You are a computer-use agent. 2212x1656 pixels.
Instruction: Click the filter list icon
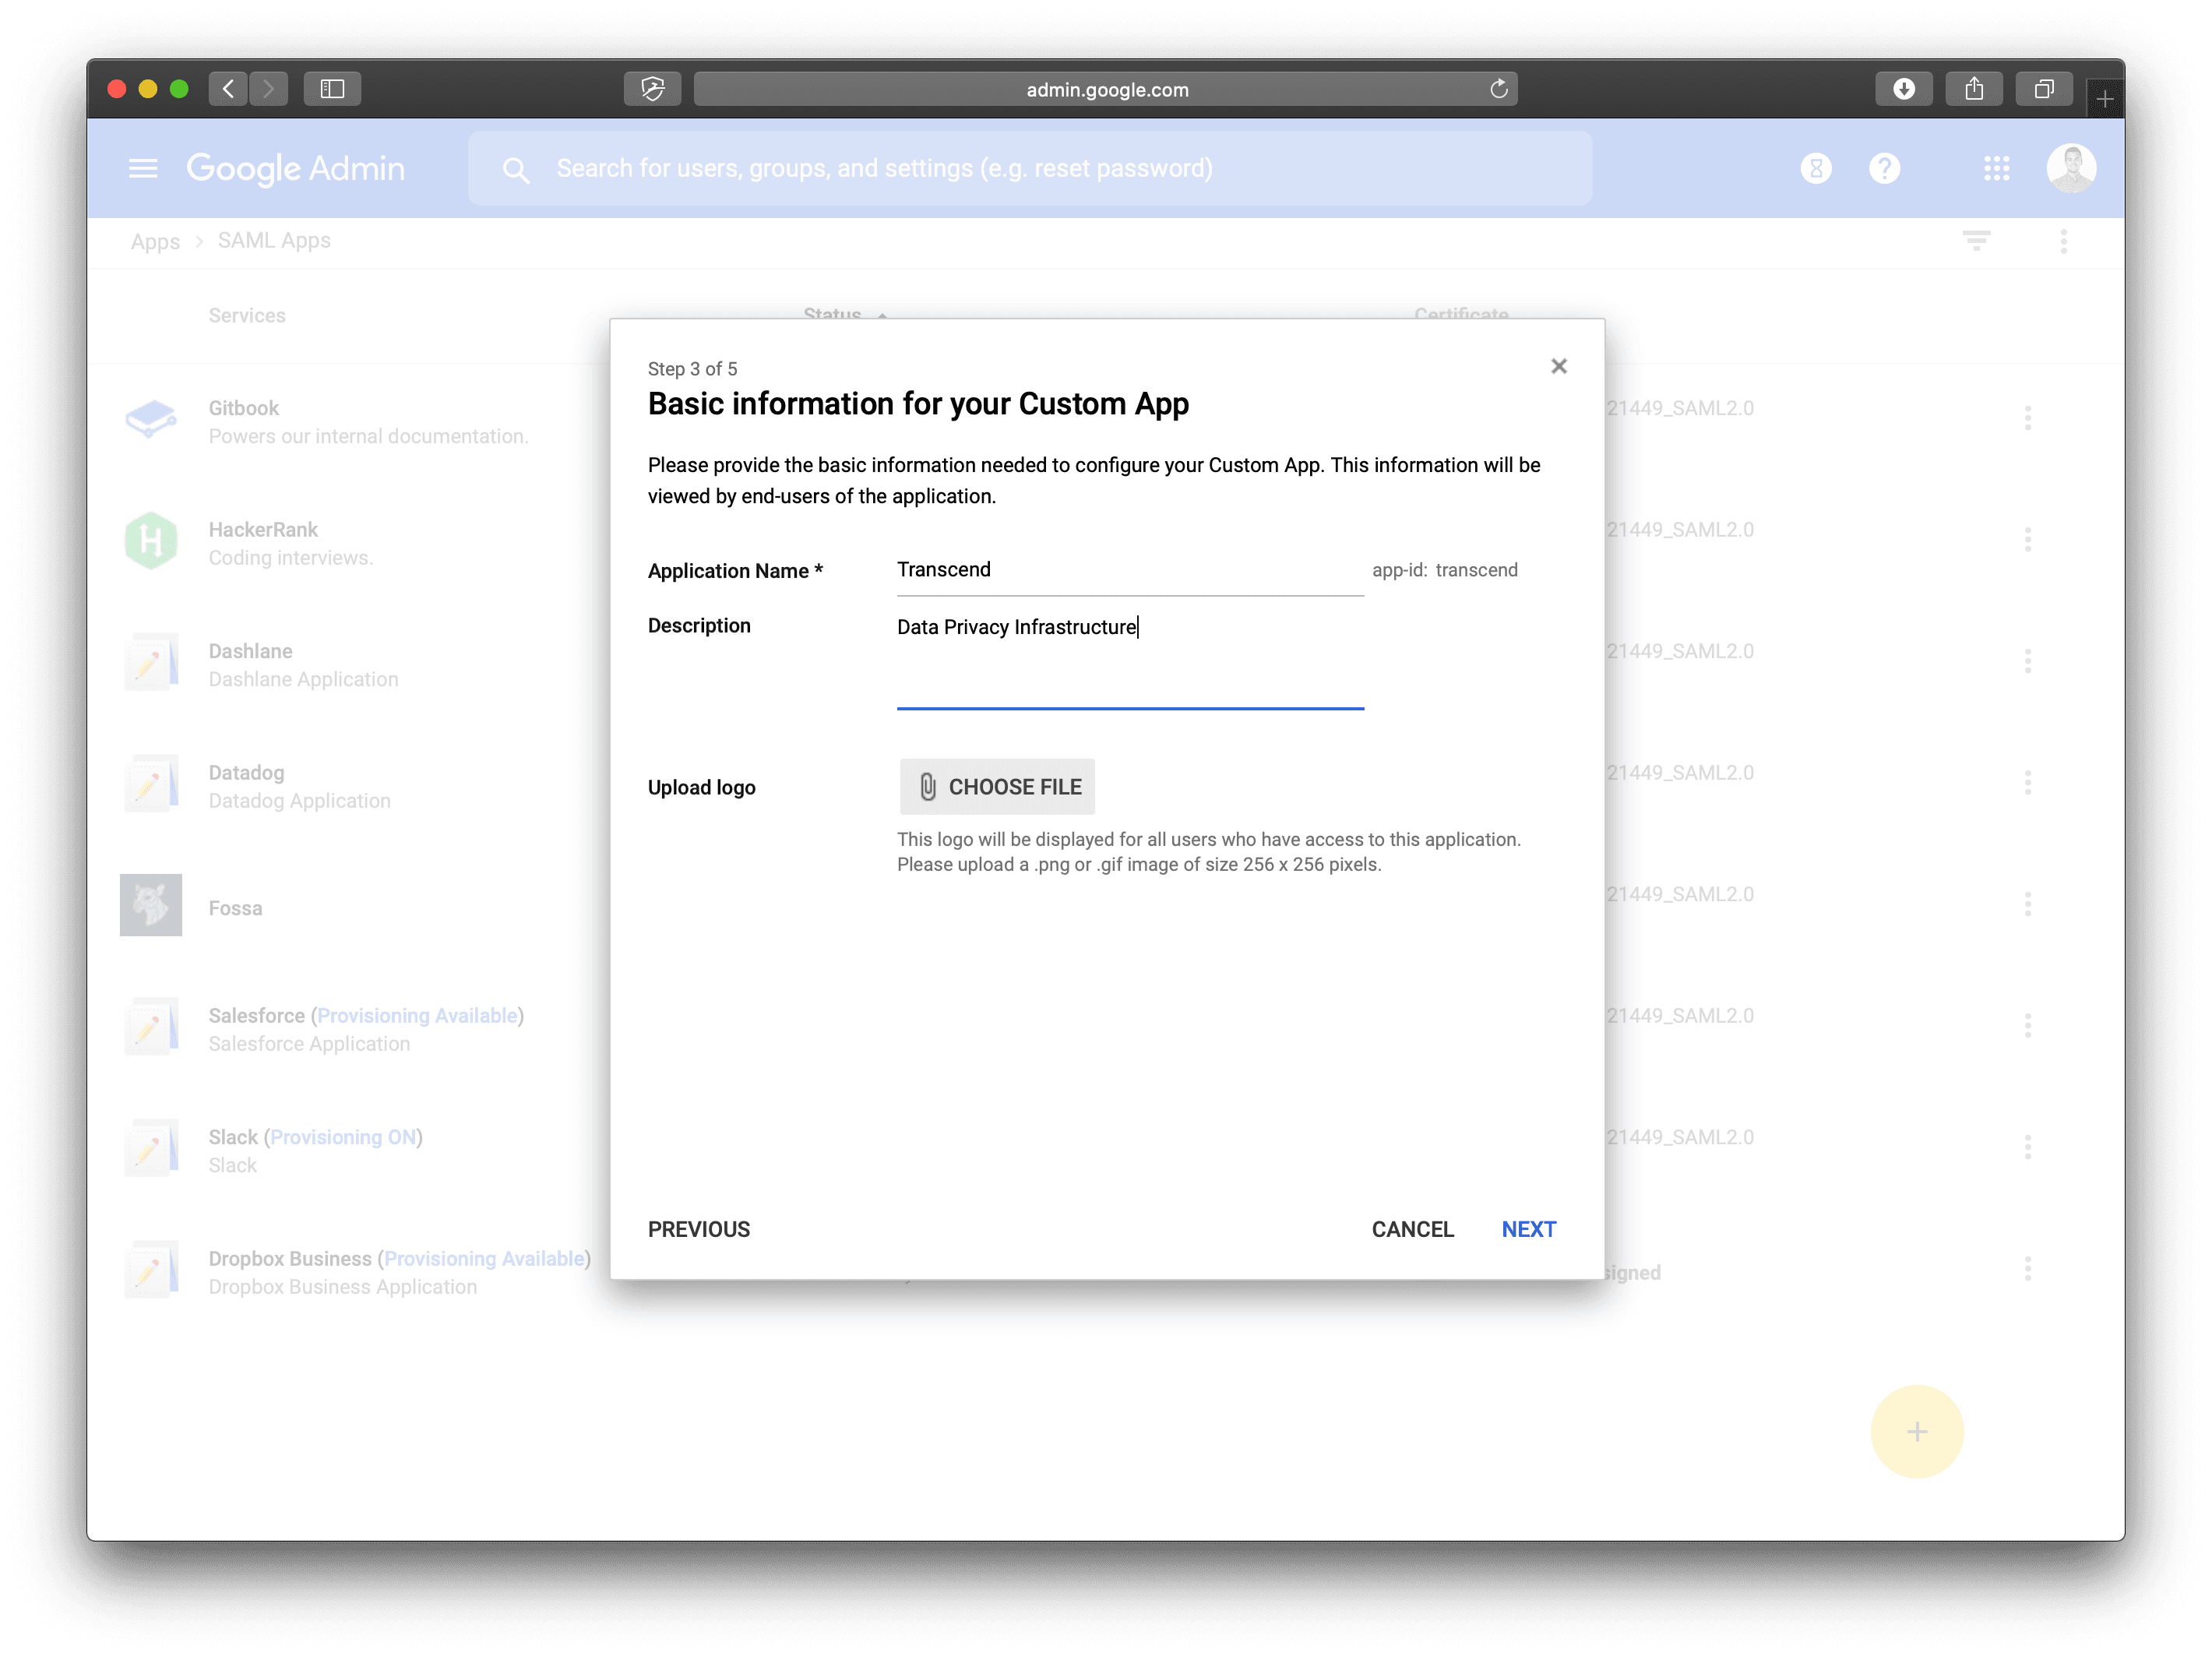(x=1975, y=241)
